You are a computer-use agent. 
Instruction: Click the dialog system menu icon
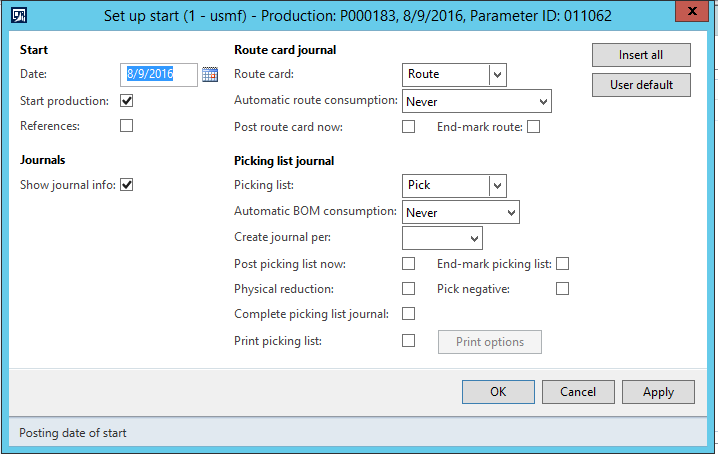click(19, 15)
